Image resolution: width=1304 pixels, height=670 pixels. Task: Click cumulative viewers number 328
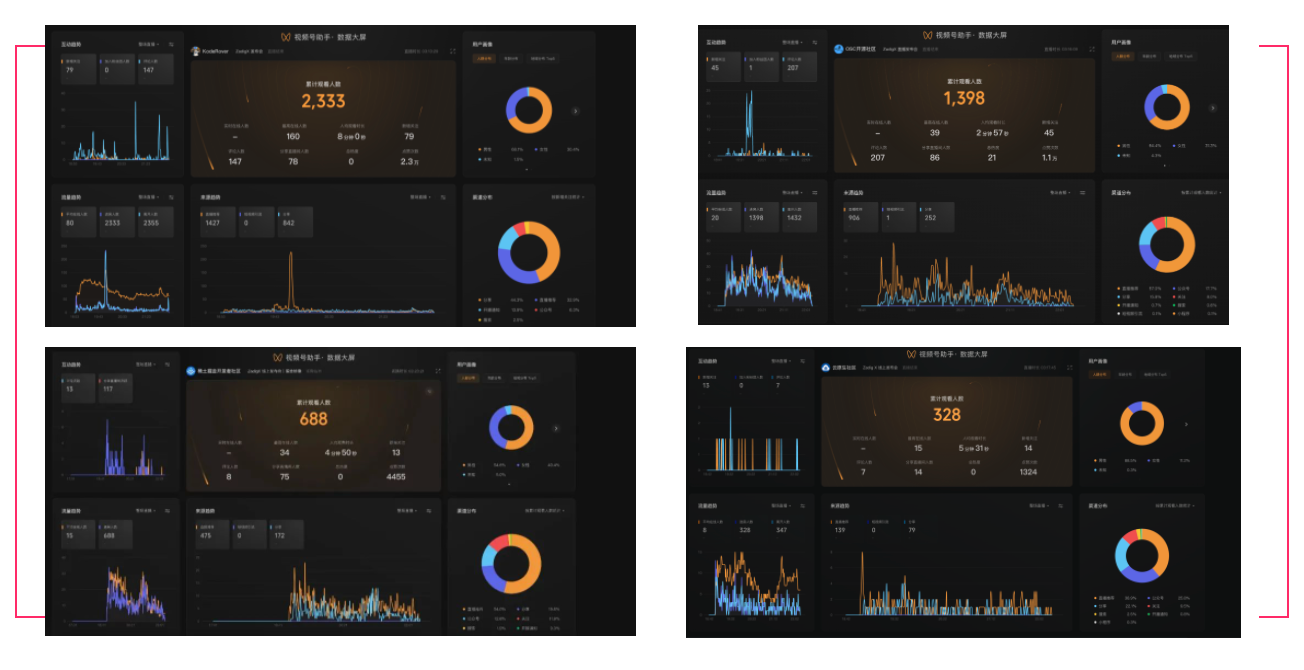pyautogui.click(x=947, y=415)
